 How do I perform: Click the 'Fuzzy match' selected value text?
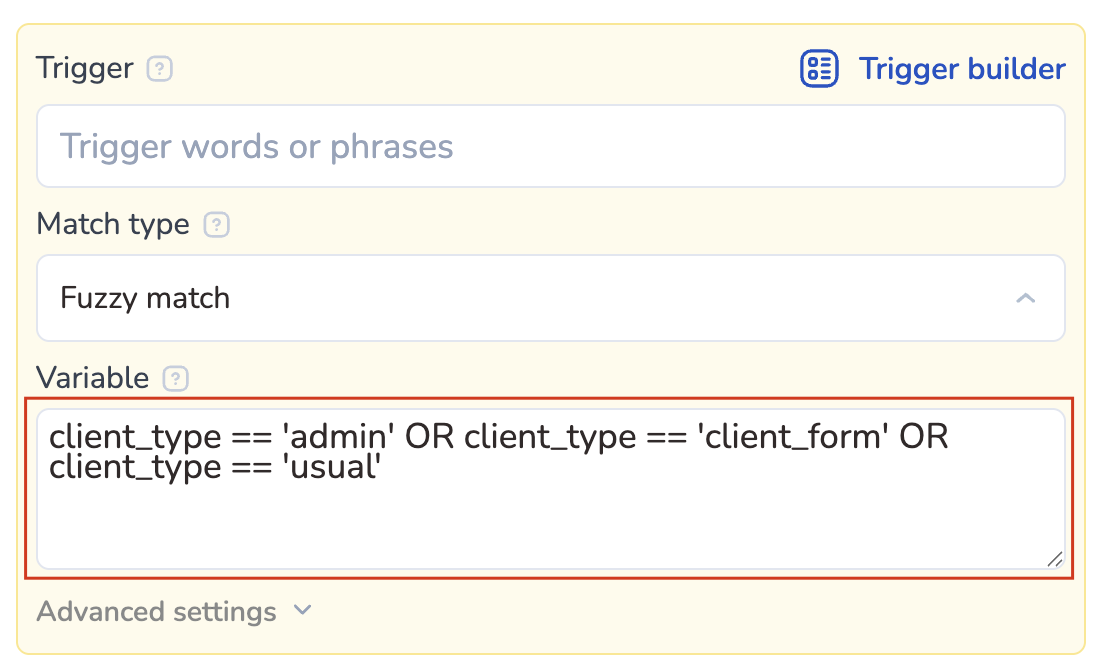[145, 298]
